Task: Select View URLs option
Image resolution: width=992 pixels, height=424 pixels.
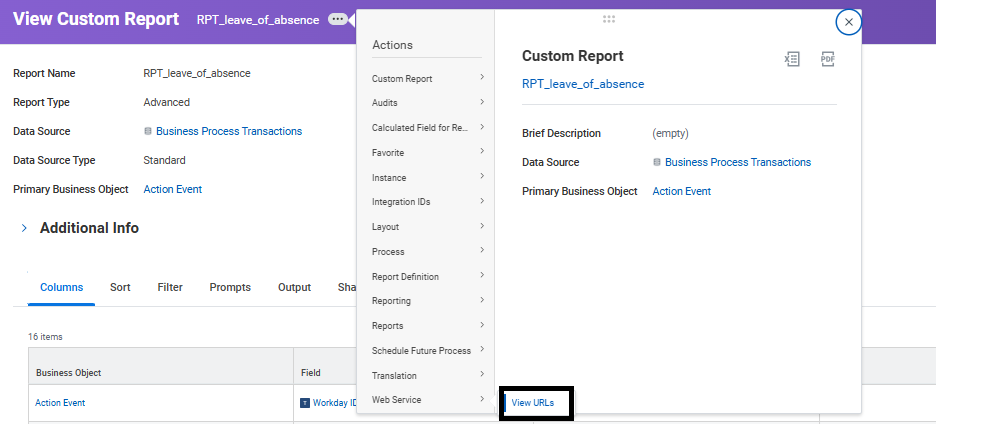Action: [533, 402]
